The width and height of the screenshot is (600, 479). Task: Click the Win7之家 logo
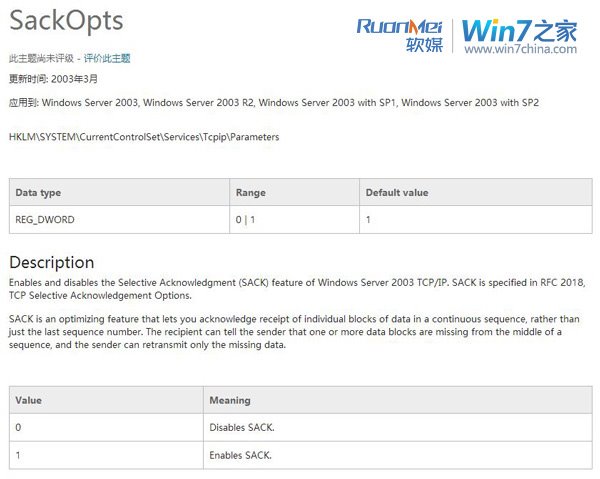click(x=520, y=30)
